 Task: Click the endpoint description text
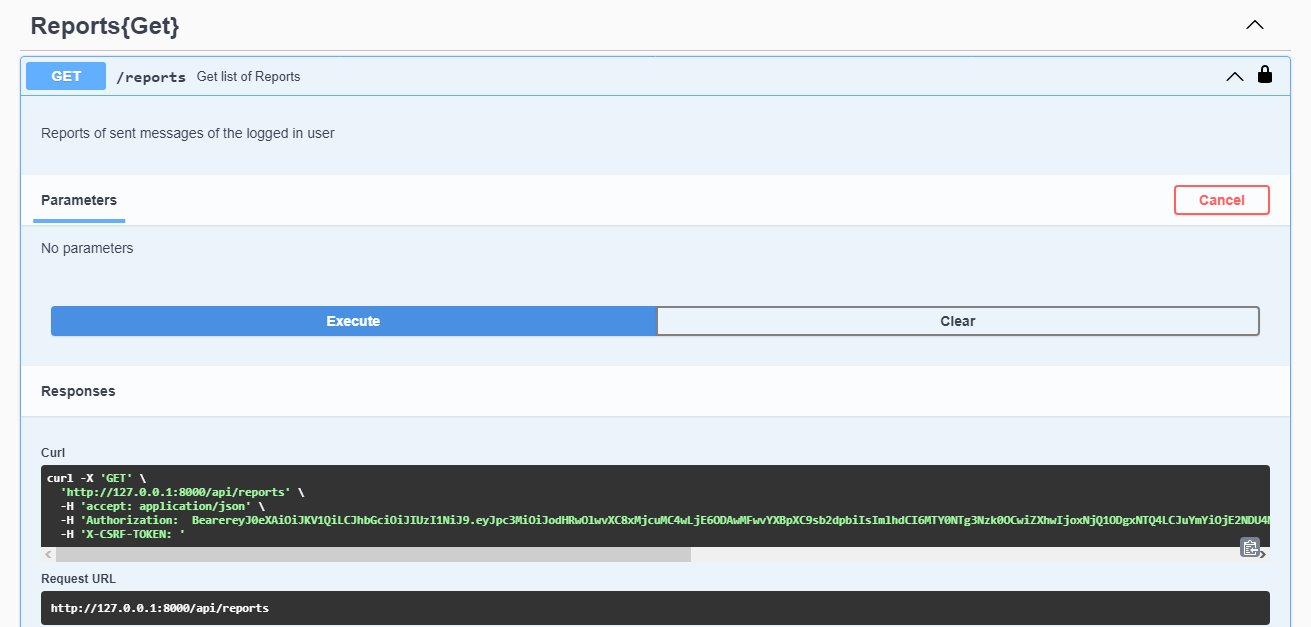(x=187, y=132)
